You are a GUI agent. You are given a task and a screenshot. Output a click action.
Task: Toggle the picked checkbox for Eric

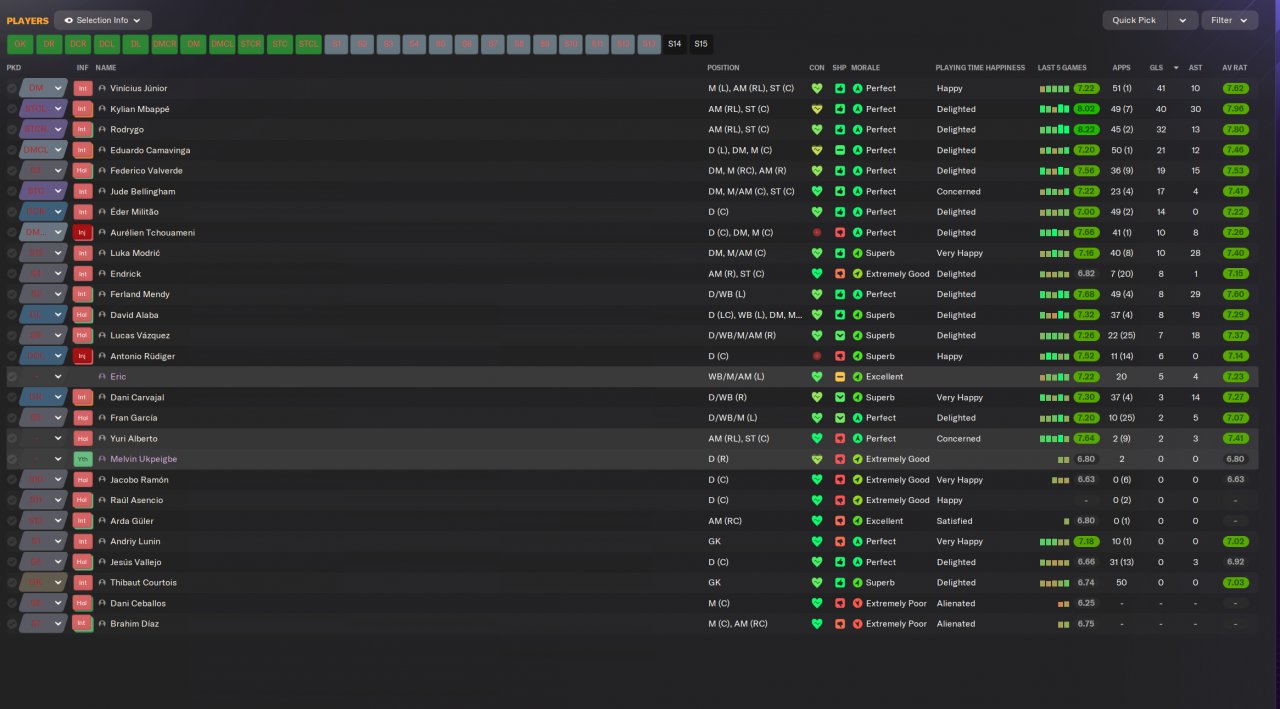click(12, 377)
